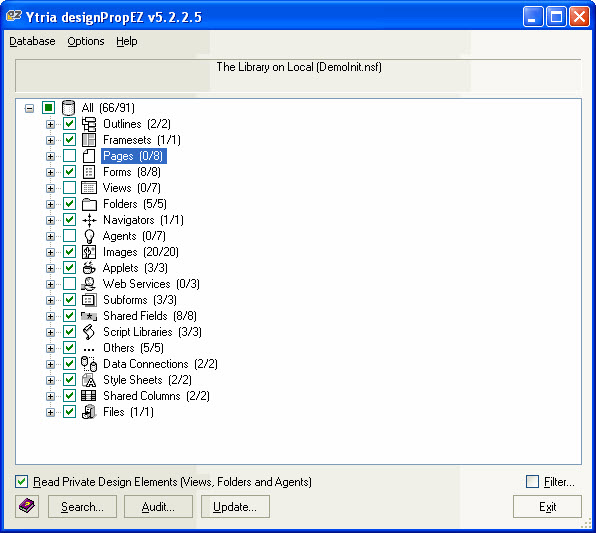Click the Agents lightbulb icon
Image resolution: width=596 pixels, height=533 pixels.
click(x=89, y=236)
